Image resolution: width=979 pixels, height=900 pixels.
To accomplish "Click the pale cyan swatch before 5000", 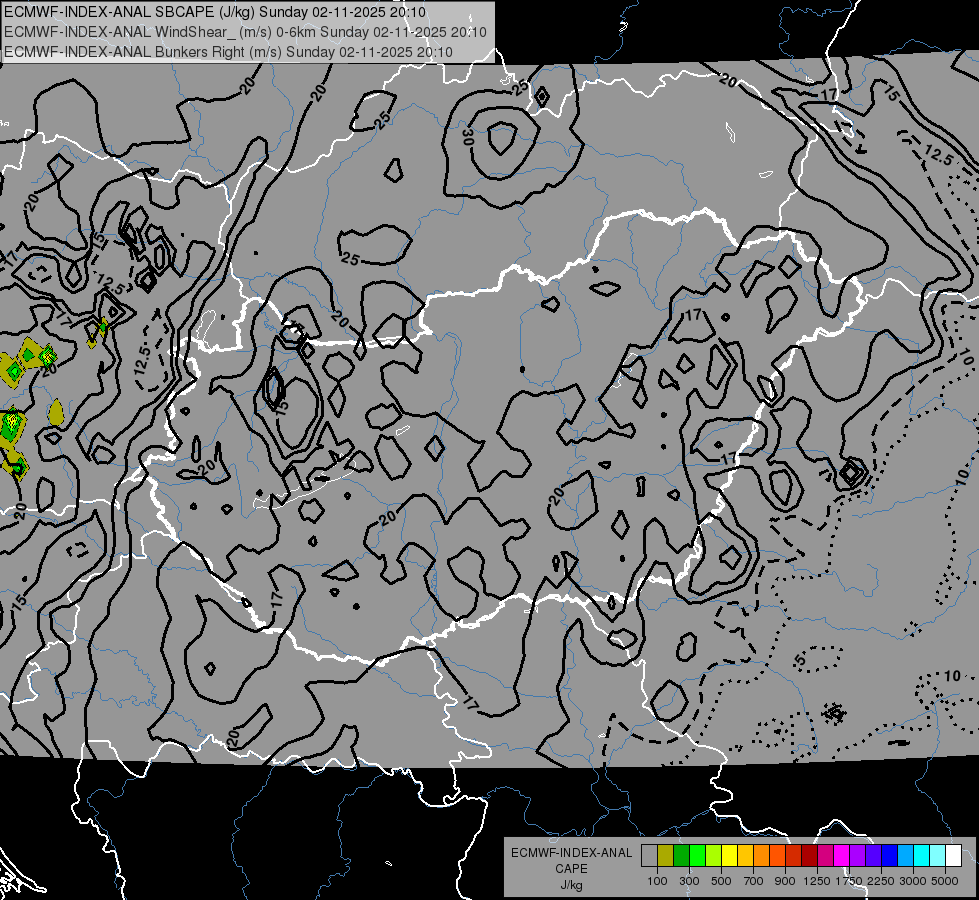I will 937,856.
